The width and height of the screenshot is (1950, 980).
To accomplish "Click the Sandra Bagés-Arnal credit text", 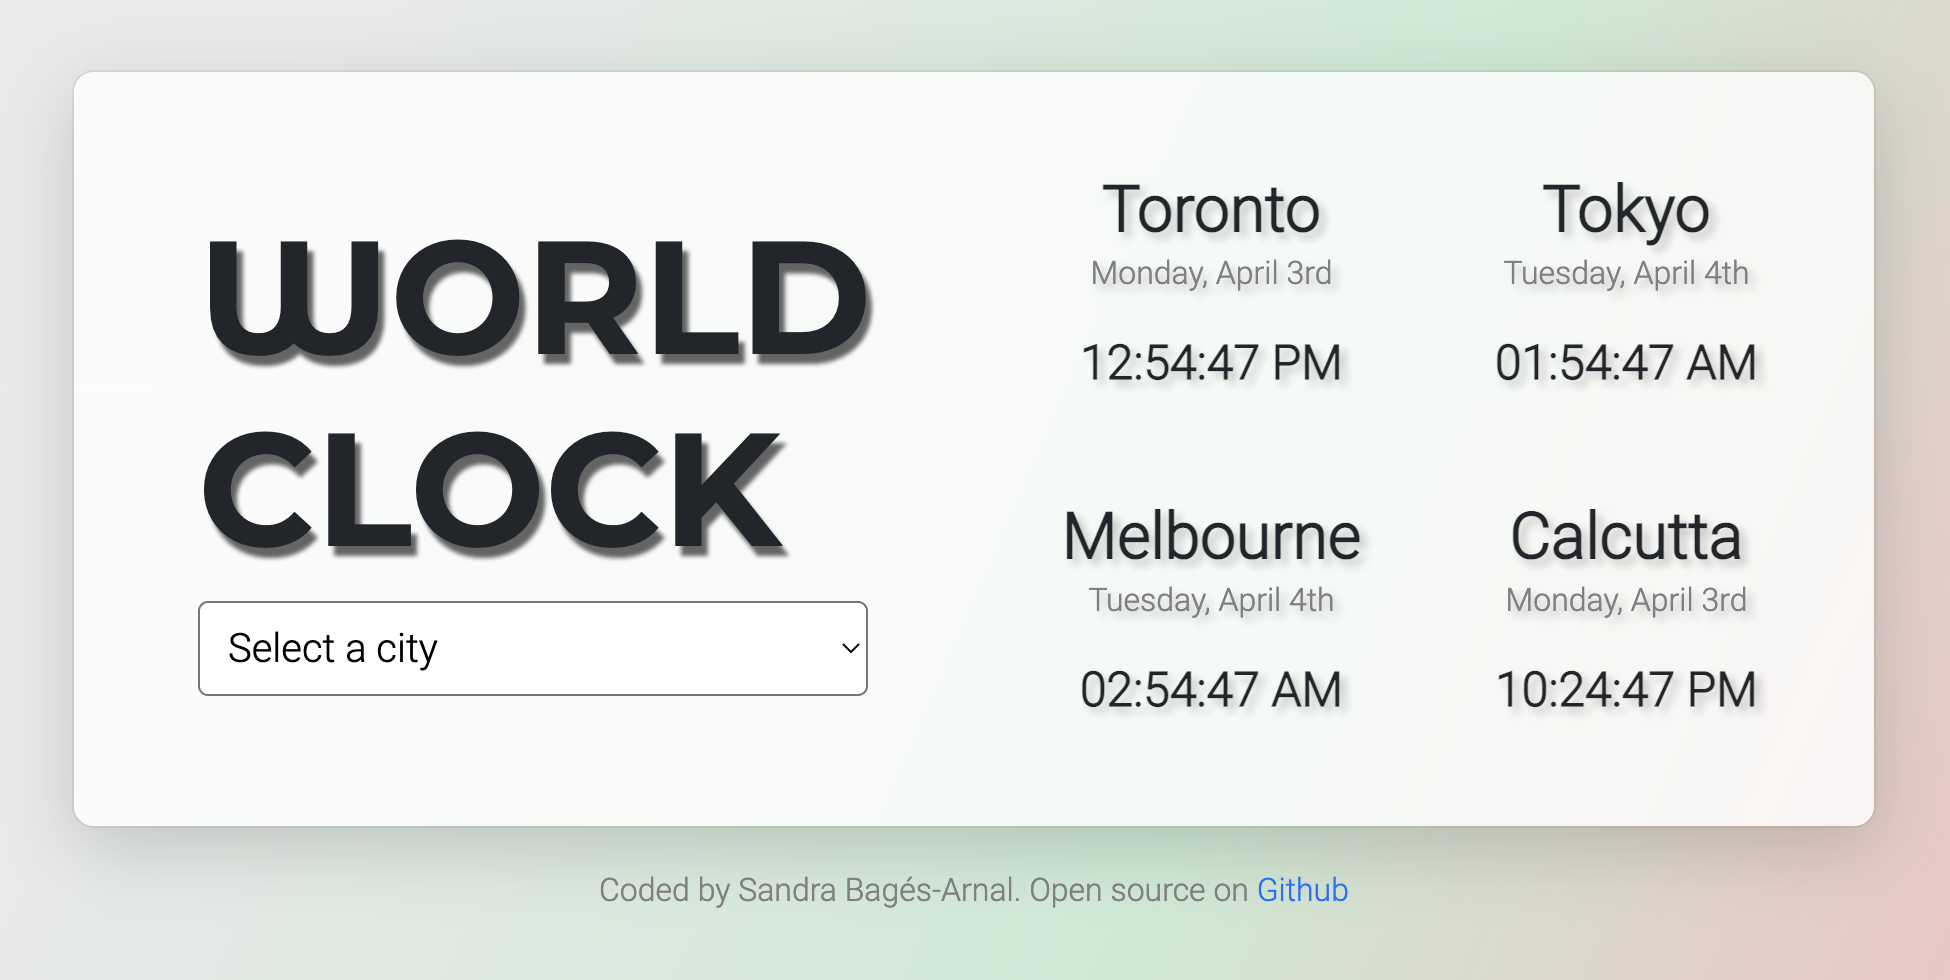I will tap(875, 889).
